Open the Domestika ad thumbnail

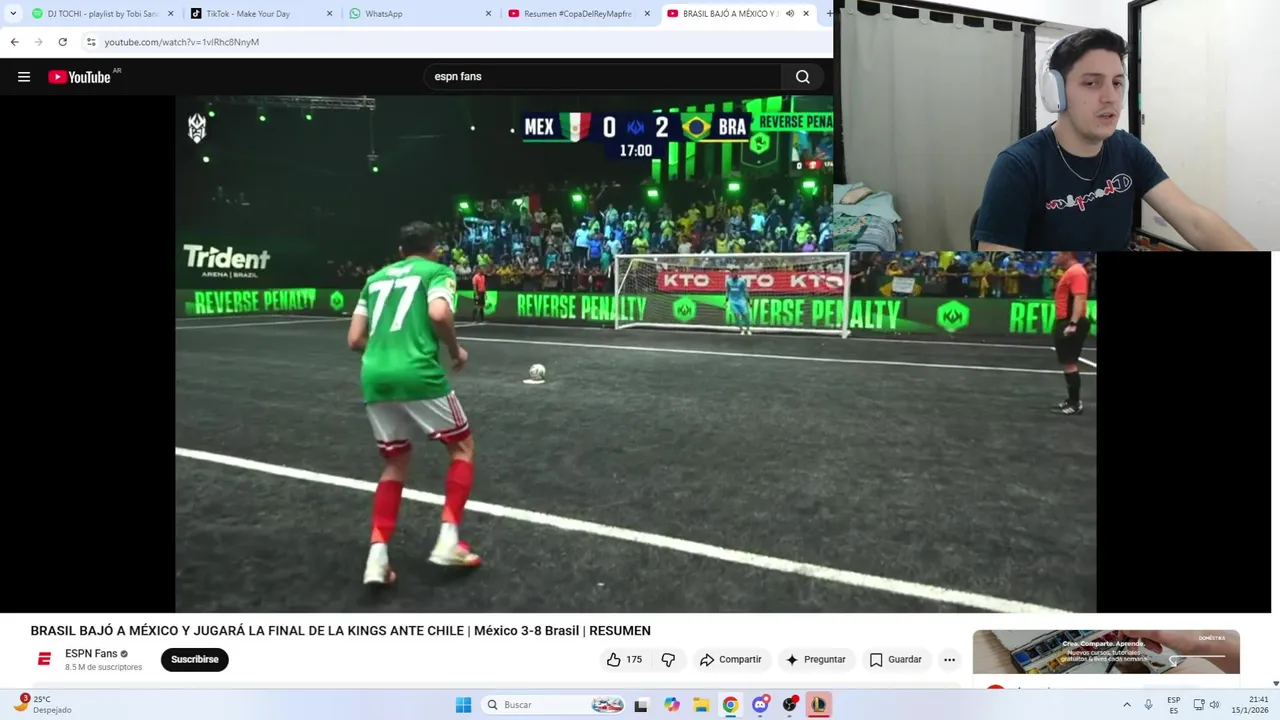[x=1106, y=652]
